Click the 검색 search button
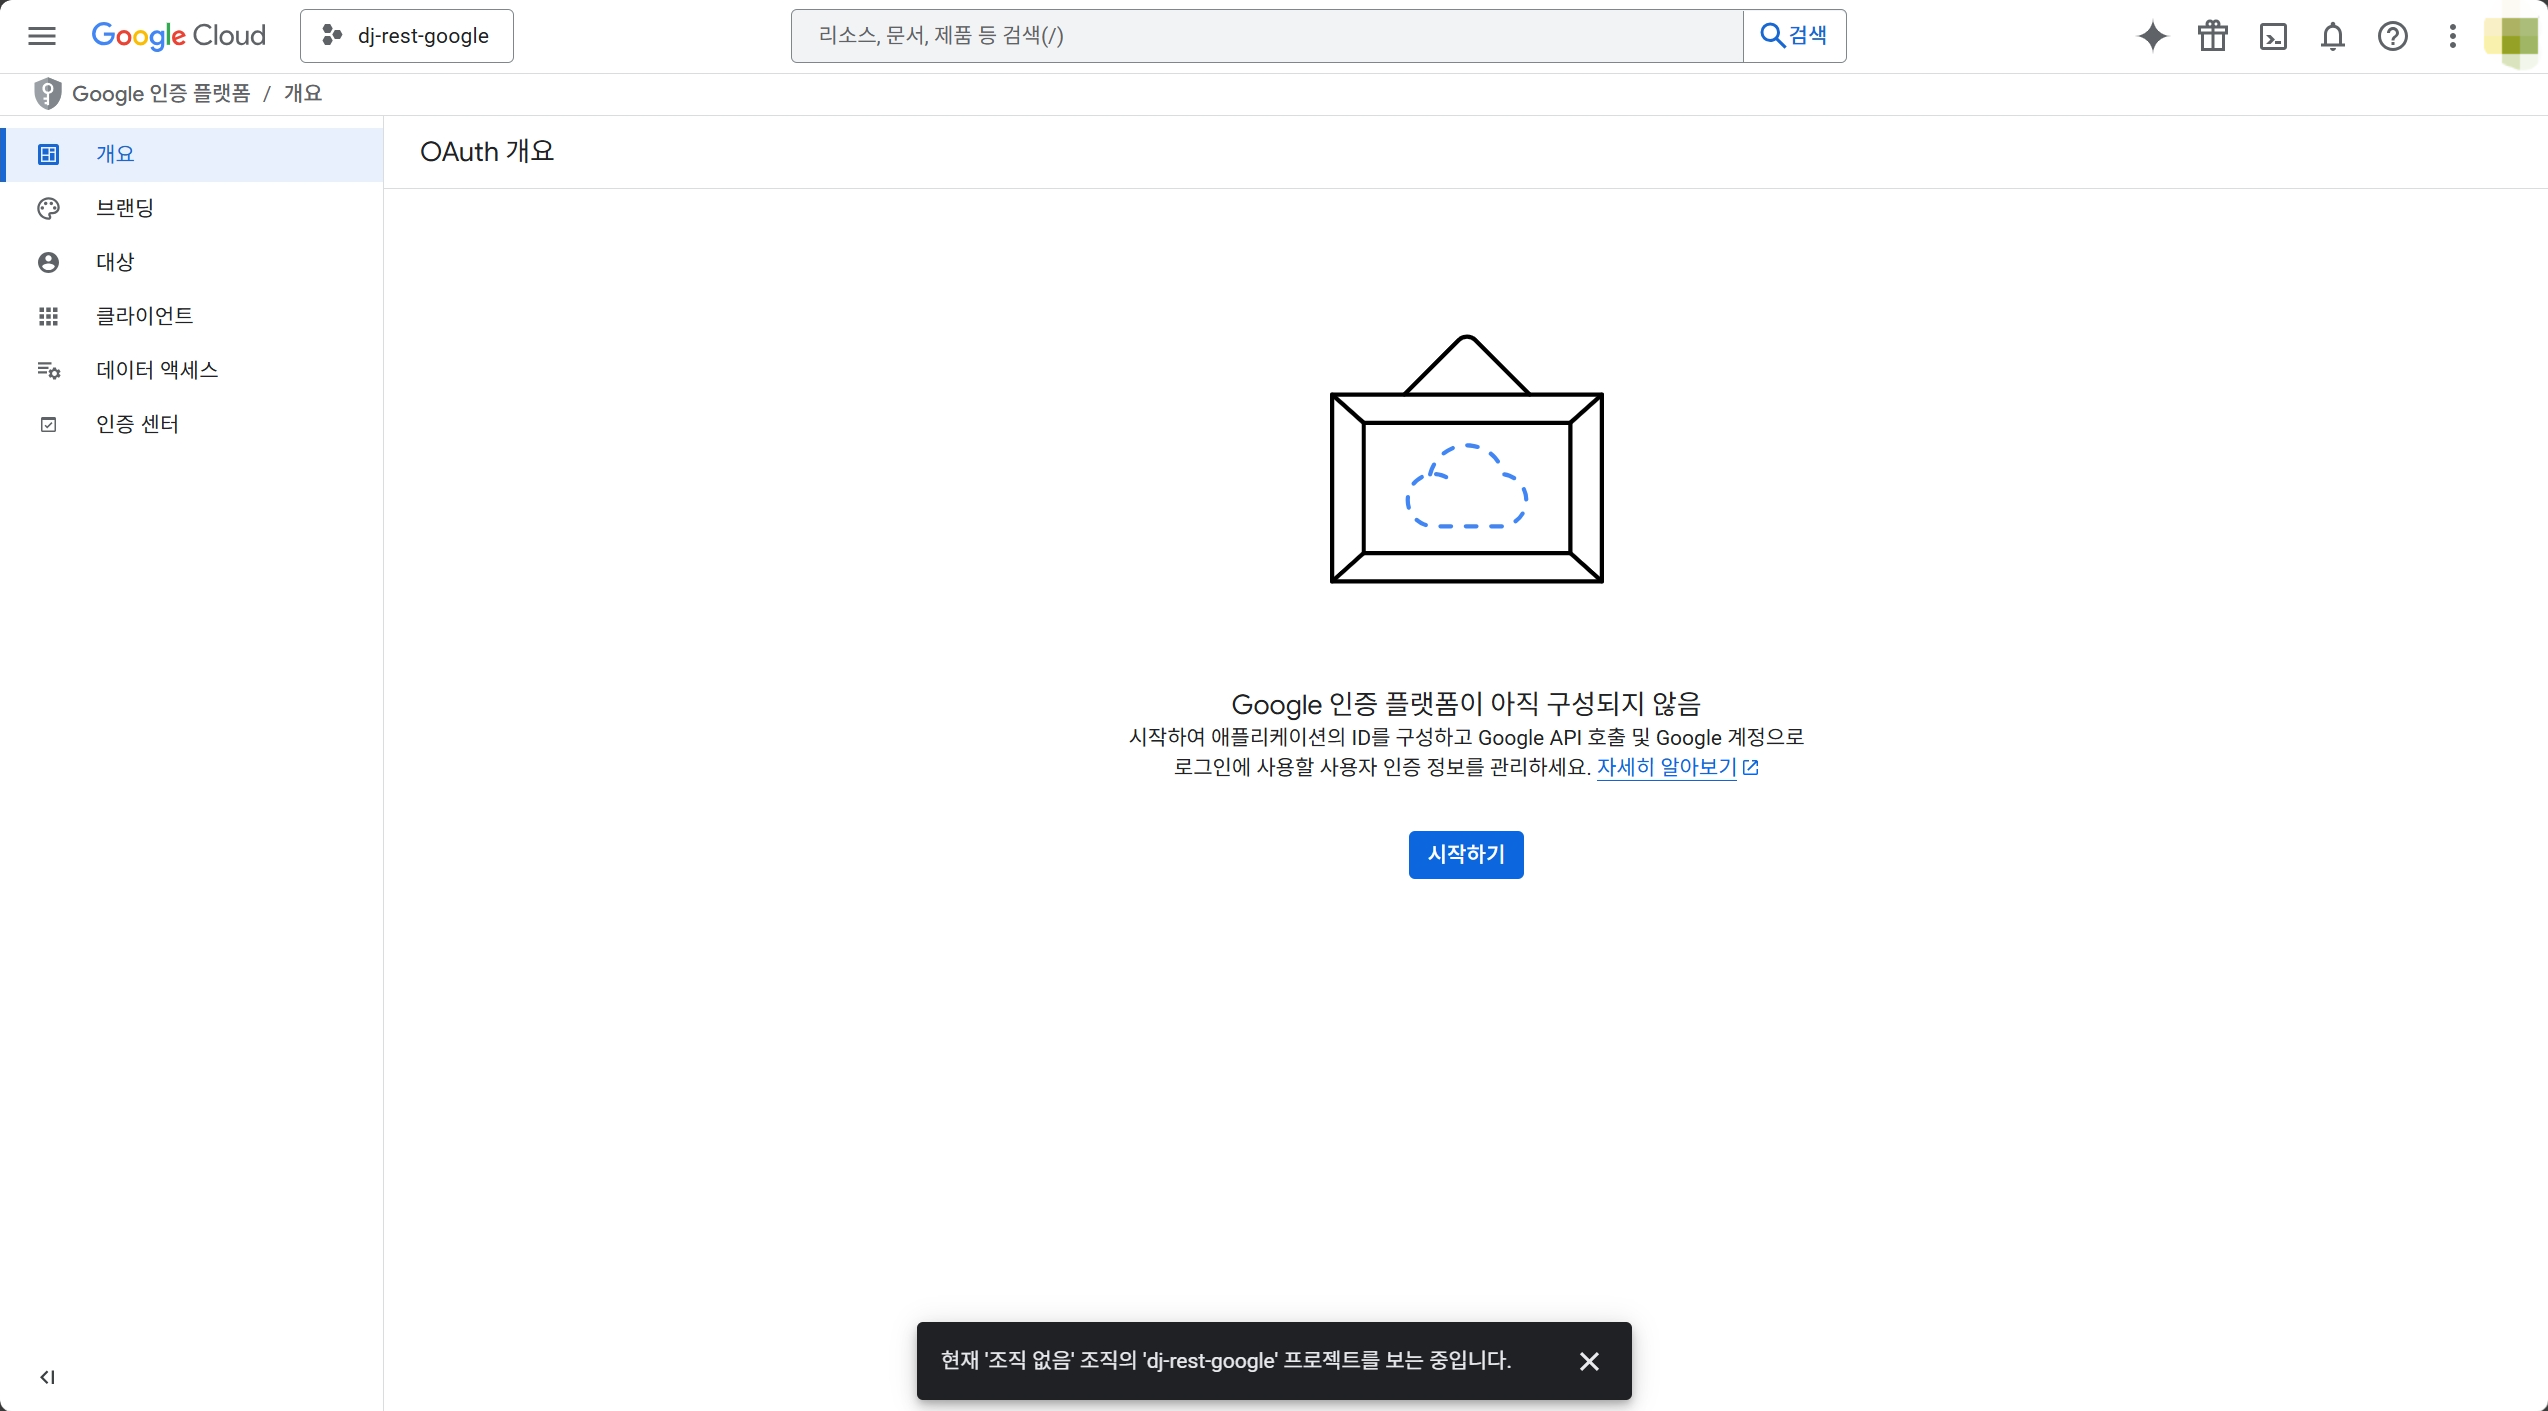 [x=1794, y=36]
